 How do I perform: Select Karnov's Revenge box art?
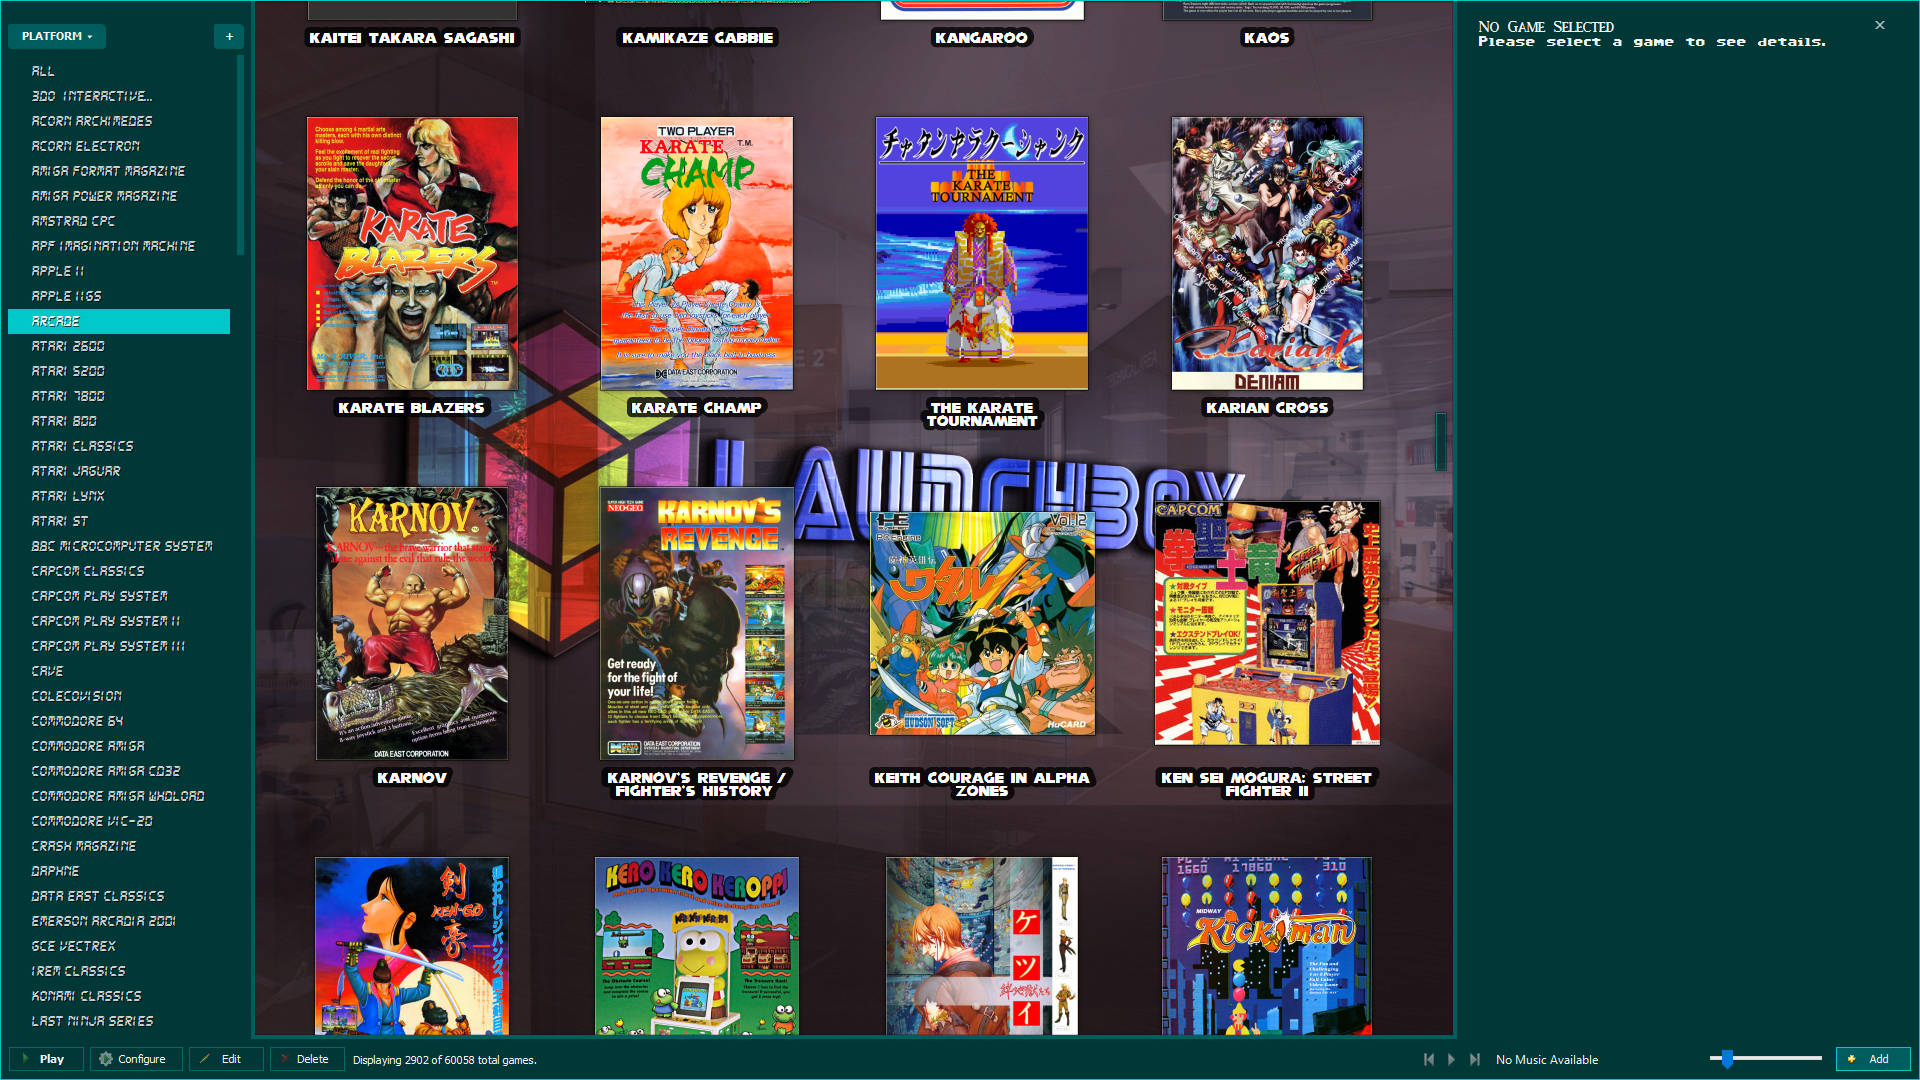coord(697,623)
